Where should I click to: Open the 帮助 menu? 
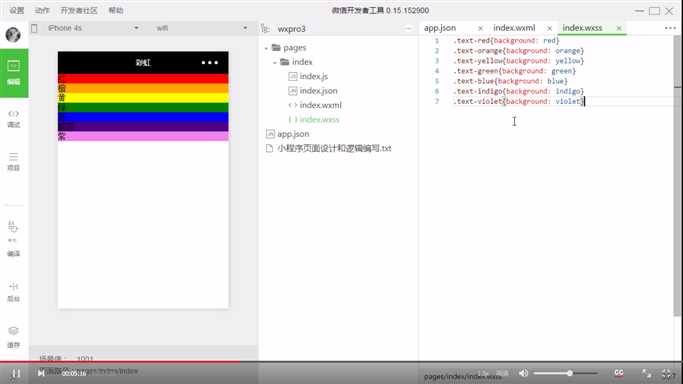[x=115, y=10]
